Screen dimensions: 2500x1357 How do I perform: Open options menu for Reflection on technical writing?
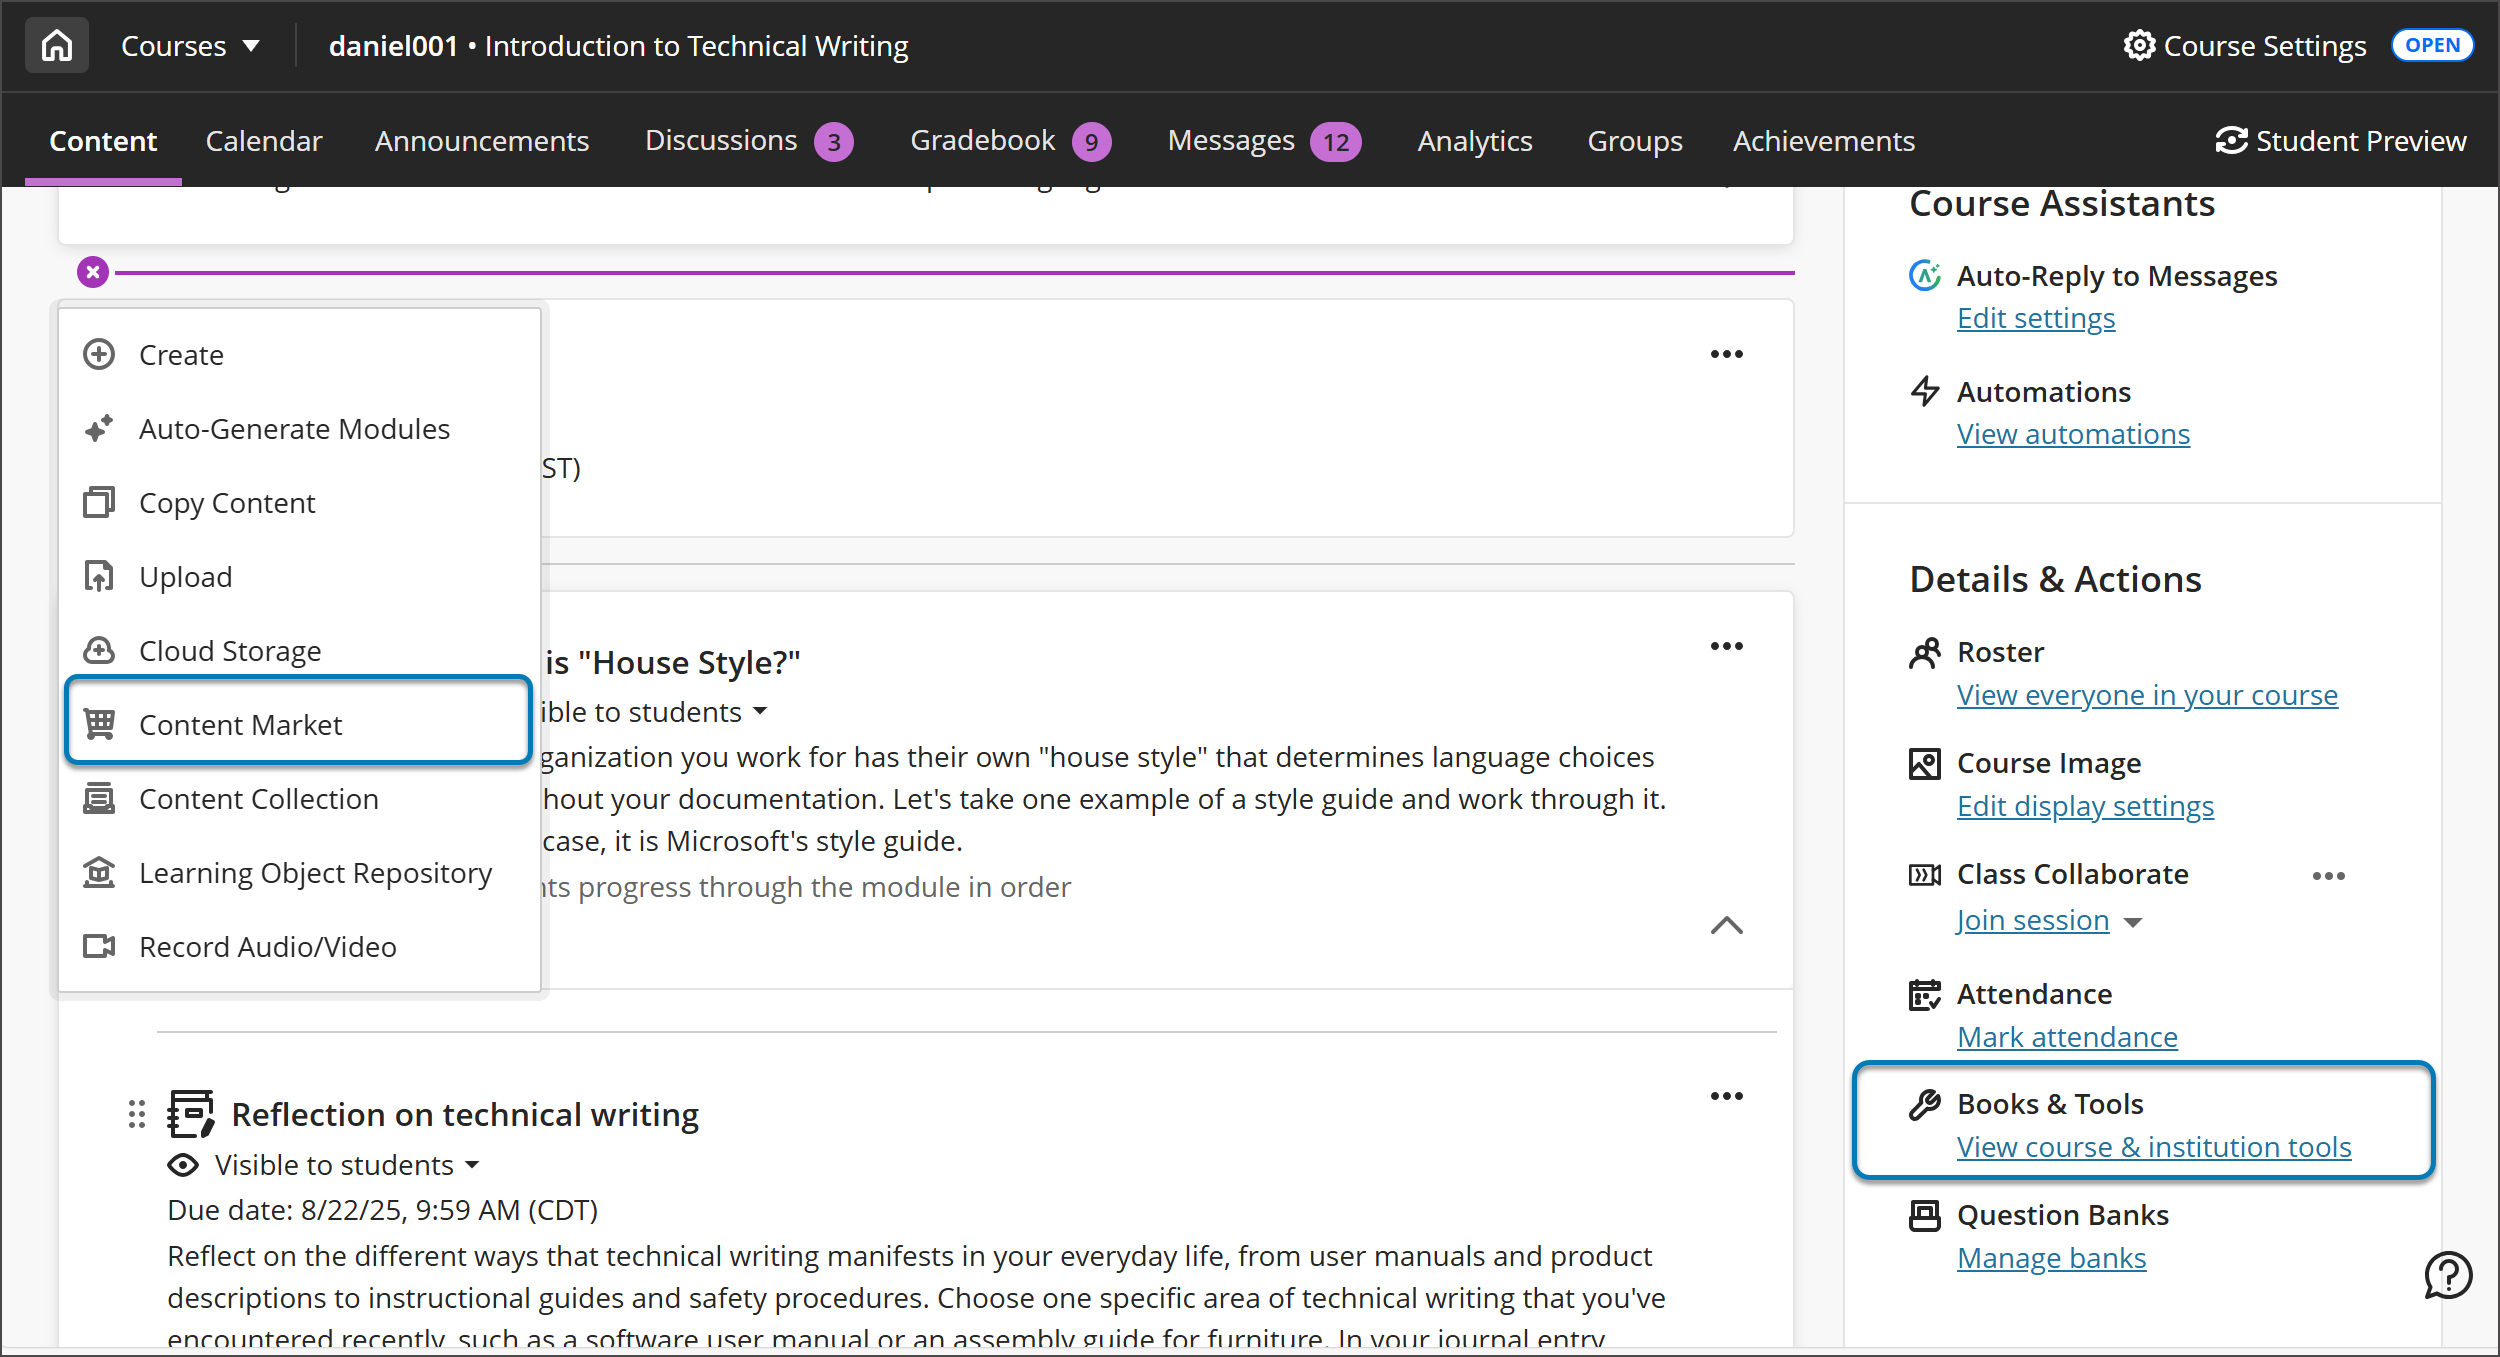click(x=1726, y=1095)
